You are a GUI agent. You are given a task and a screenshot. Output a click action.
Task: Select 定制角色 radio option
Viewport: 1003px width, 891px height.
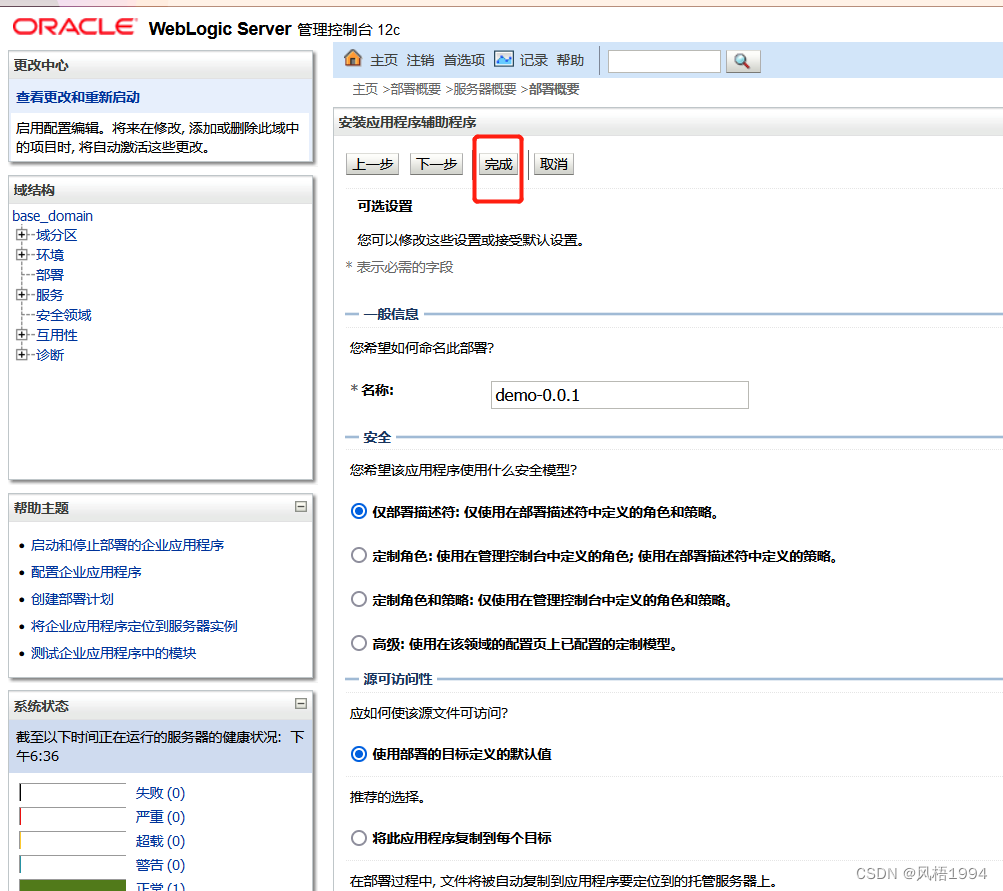coord(359,555)
